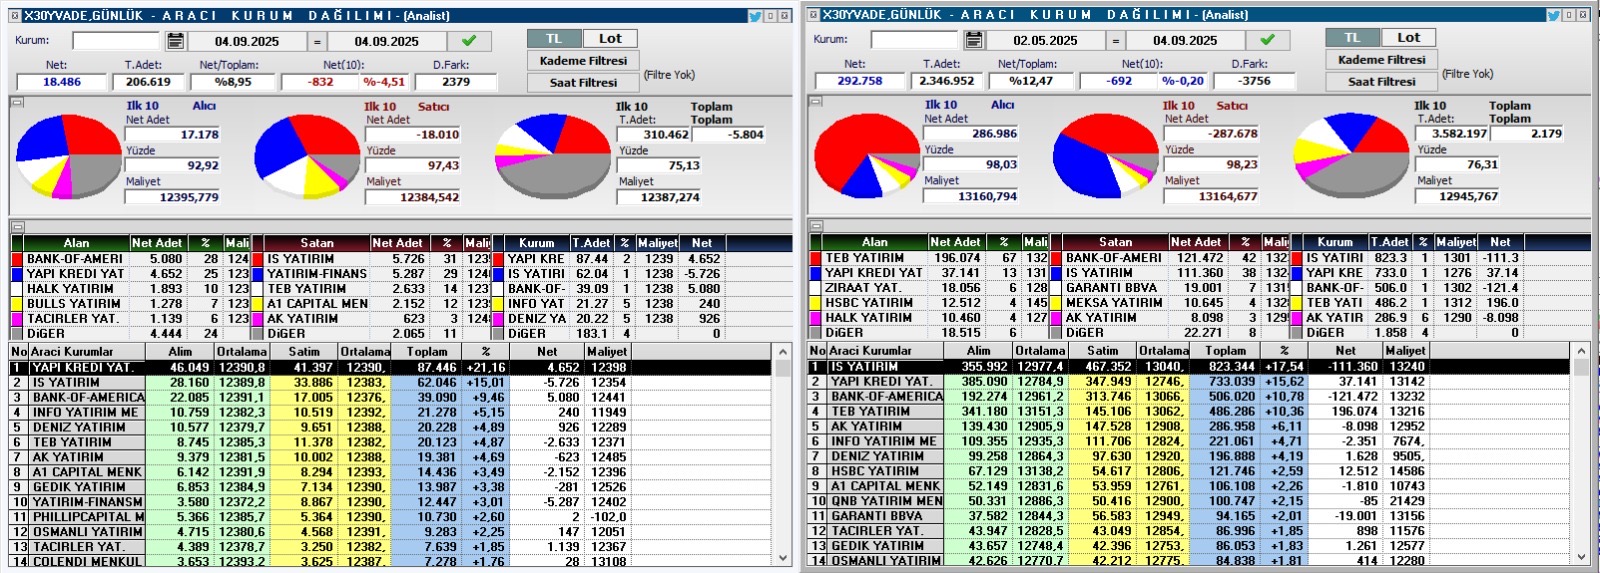This screenshot has height=573, width=1600.
Task: Collapse the Alan/Satan table panel in the right window
Action: 816,226
